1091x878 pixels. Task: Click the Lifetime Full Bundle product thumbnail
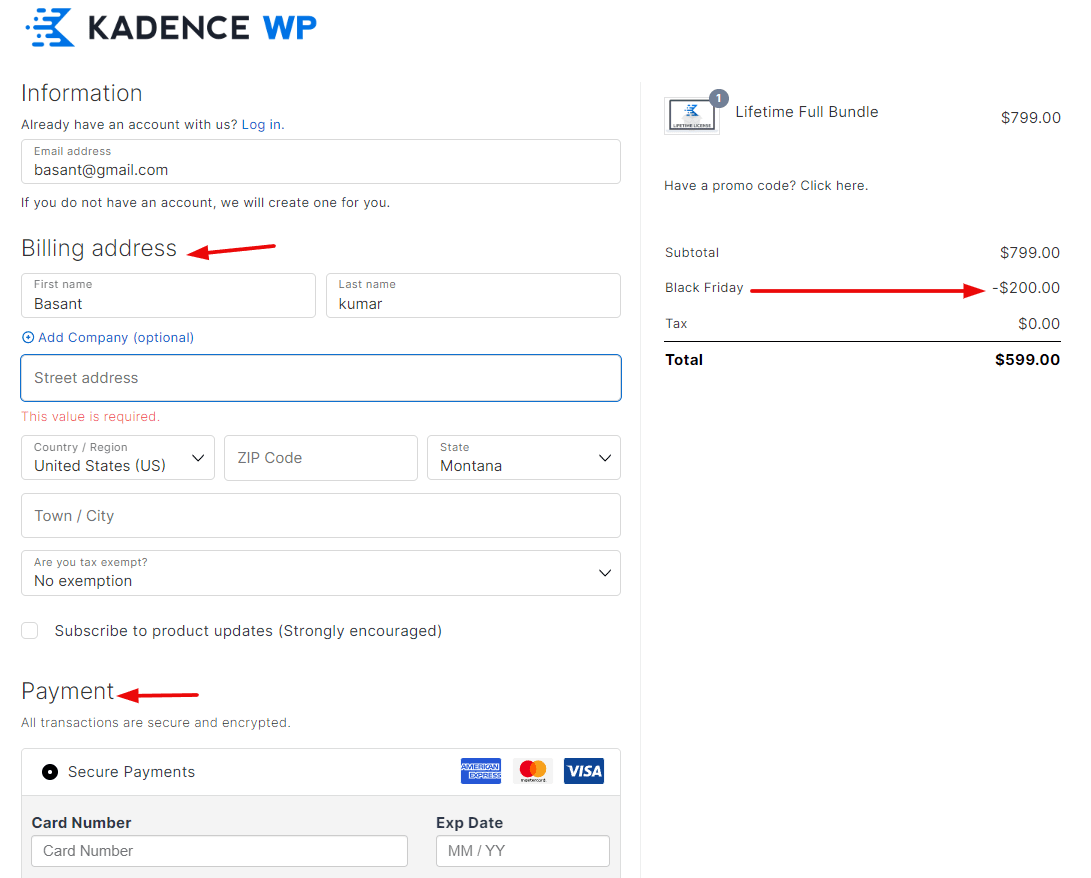pos(691,116)
